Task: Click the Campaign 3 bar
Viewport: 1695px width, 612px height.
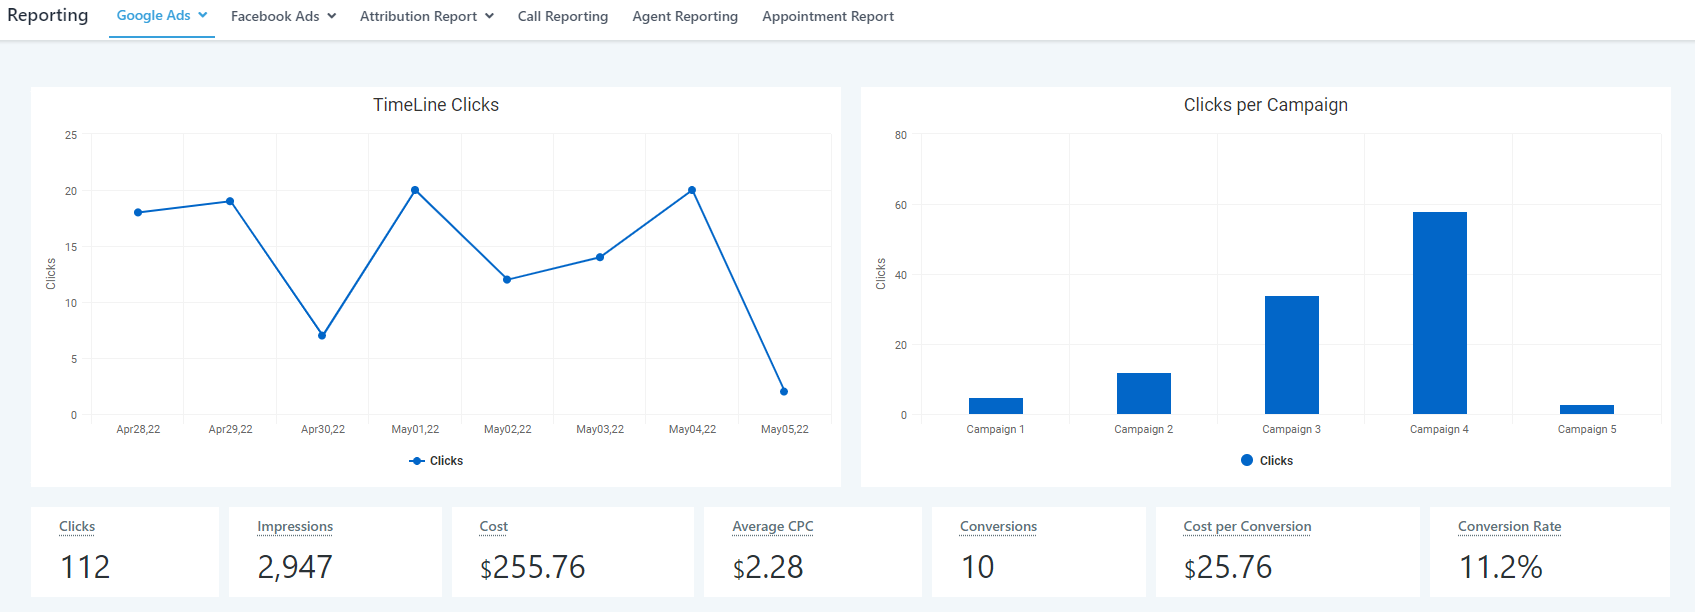Action: [x=1291, y=355]
